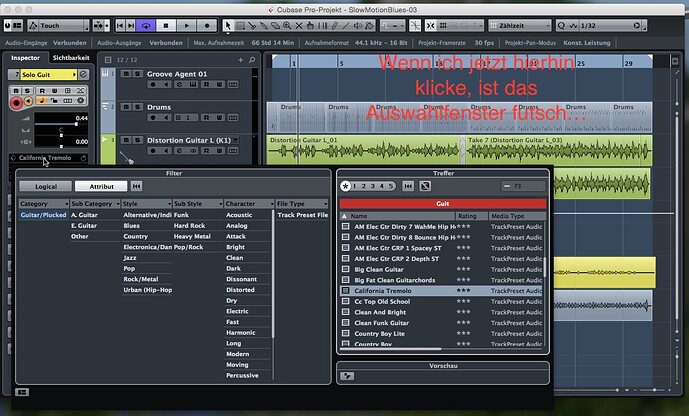Mute the Drums track
This screenshot has height=416, width=689.
126,107
